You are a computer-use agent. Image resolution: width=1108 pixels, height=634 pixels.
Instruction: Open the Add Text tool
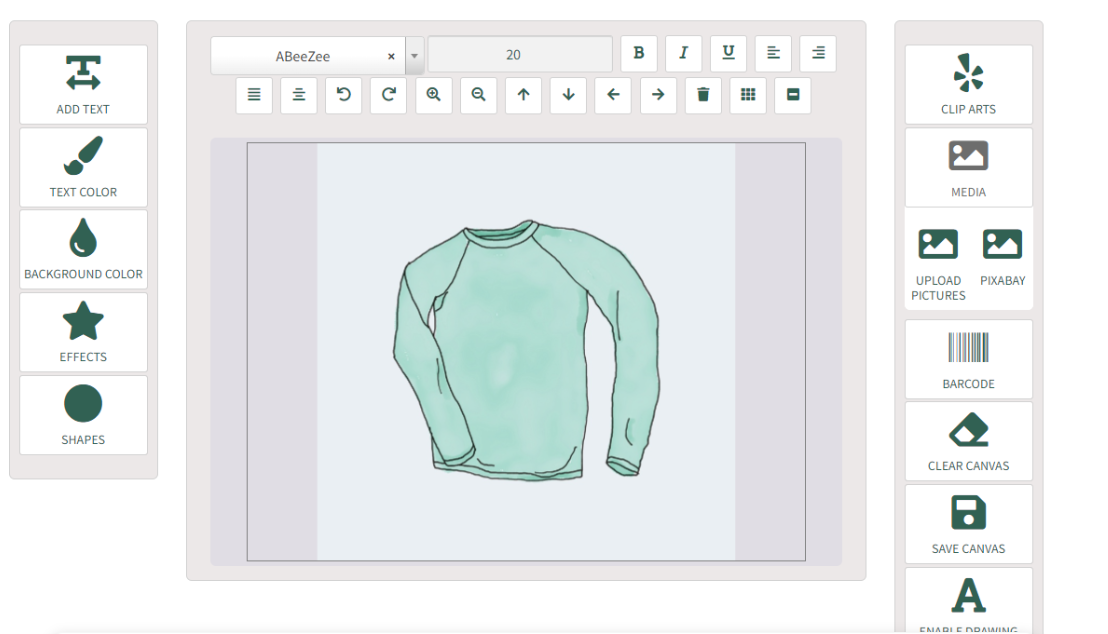point(83,85)
